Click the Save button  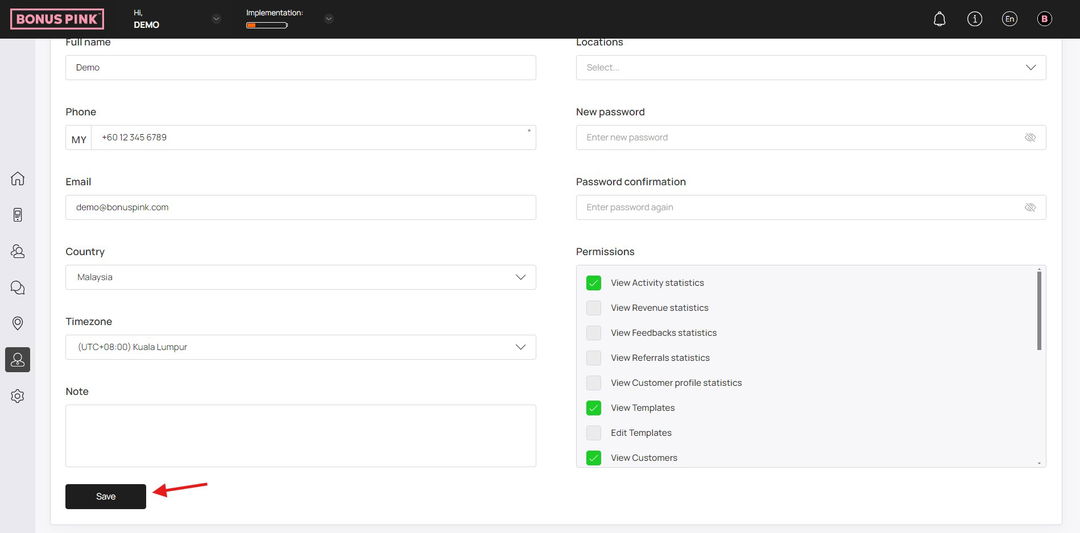tap(105, 497)
